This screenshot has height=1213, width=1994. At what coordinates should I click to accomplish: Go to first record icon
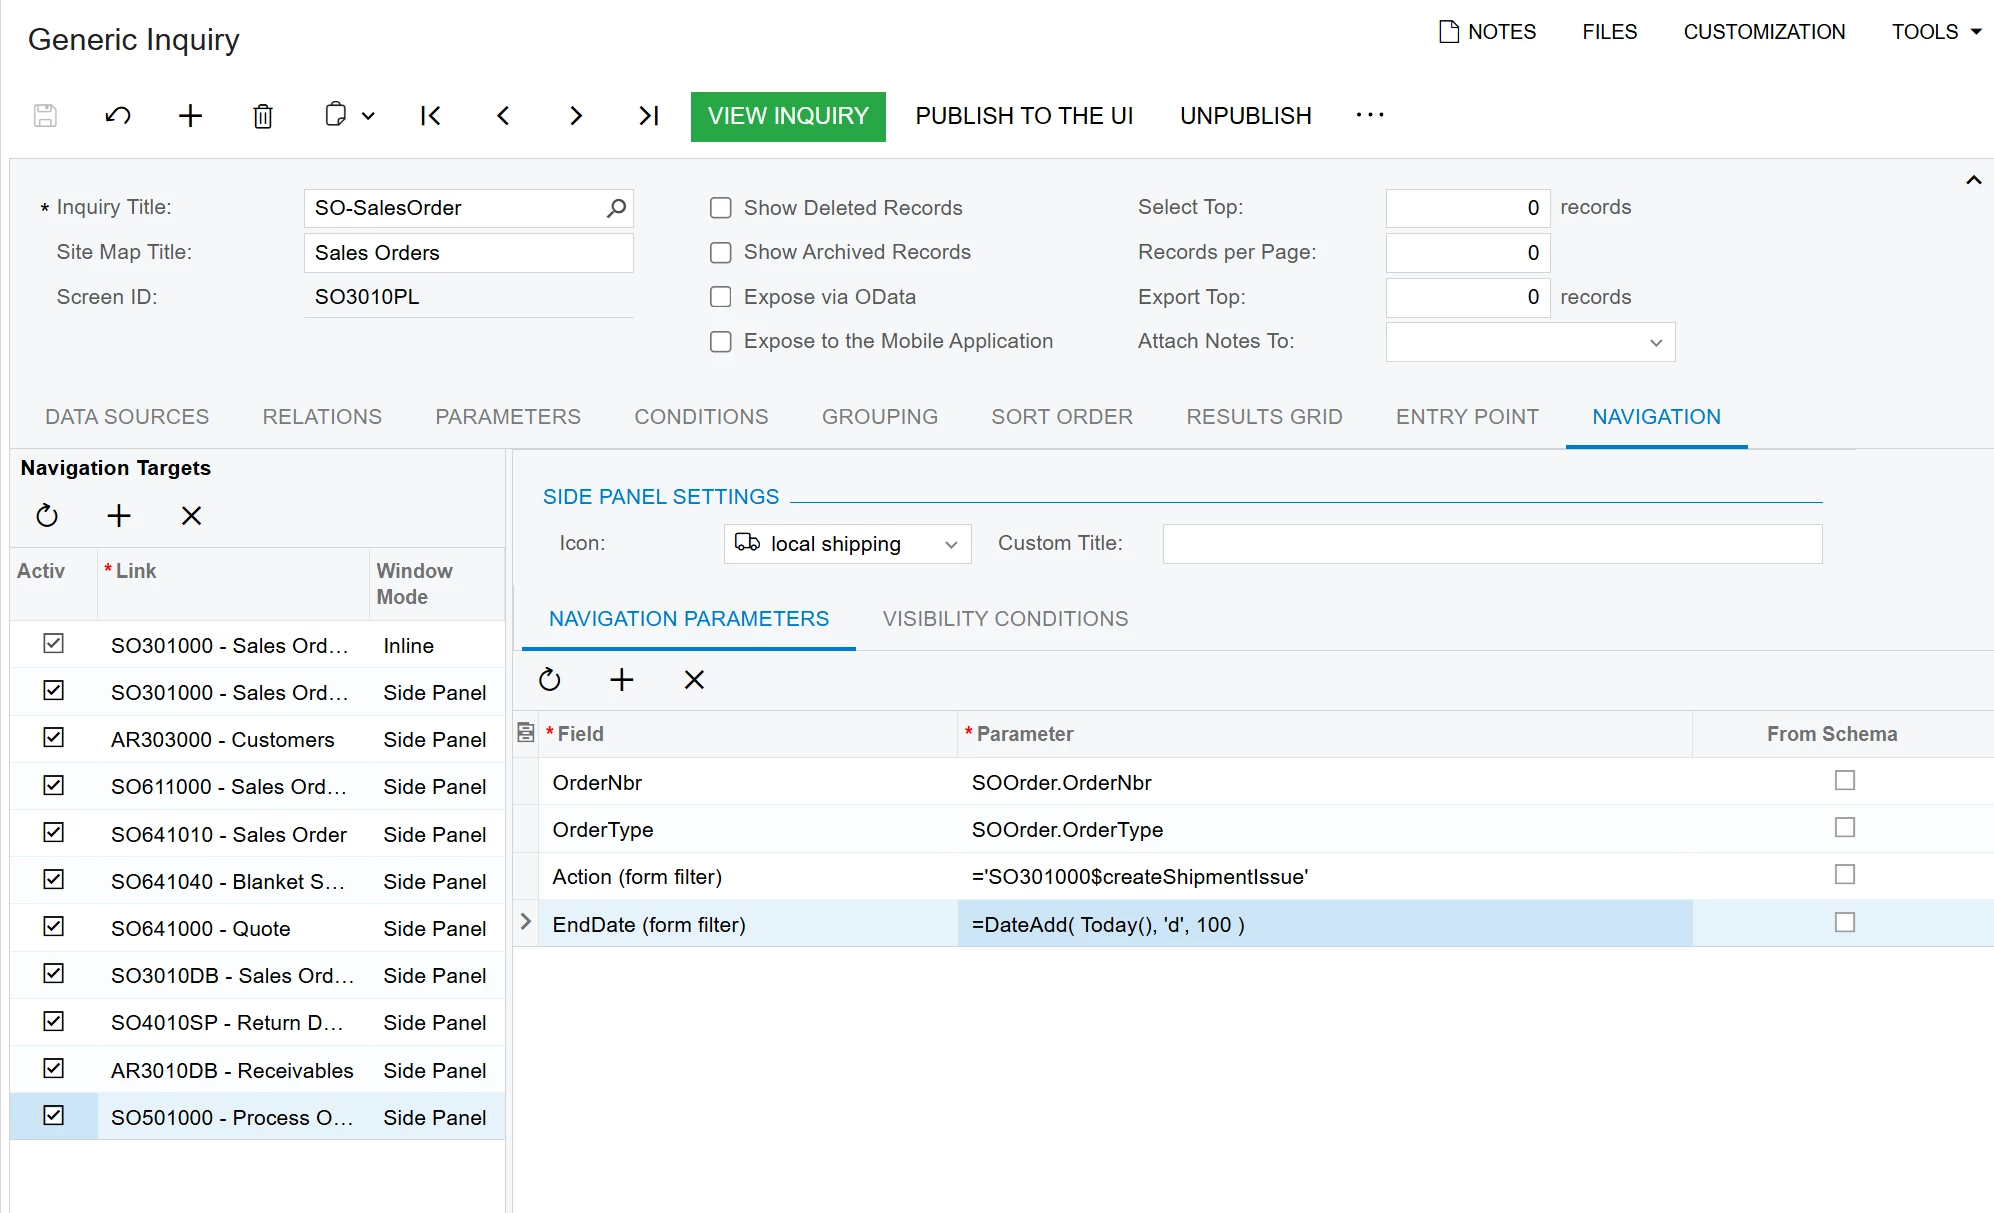click(x=430, y=116)
